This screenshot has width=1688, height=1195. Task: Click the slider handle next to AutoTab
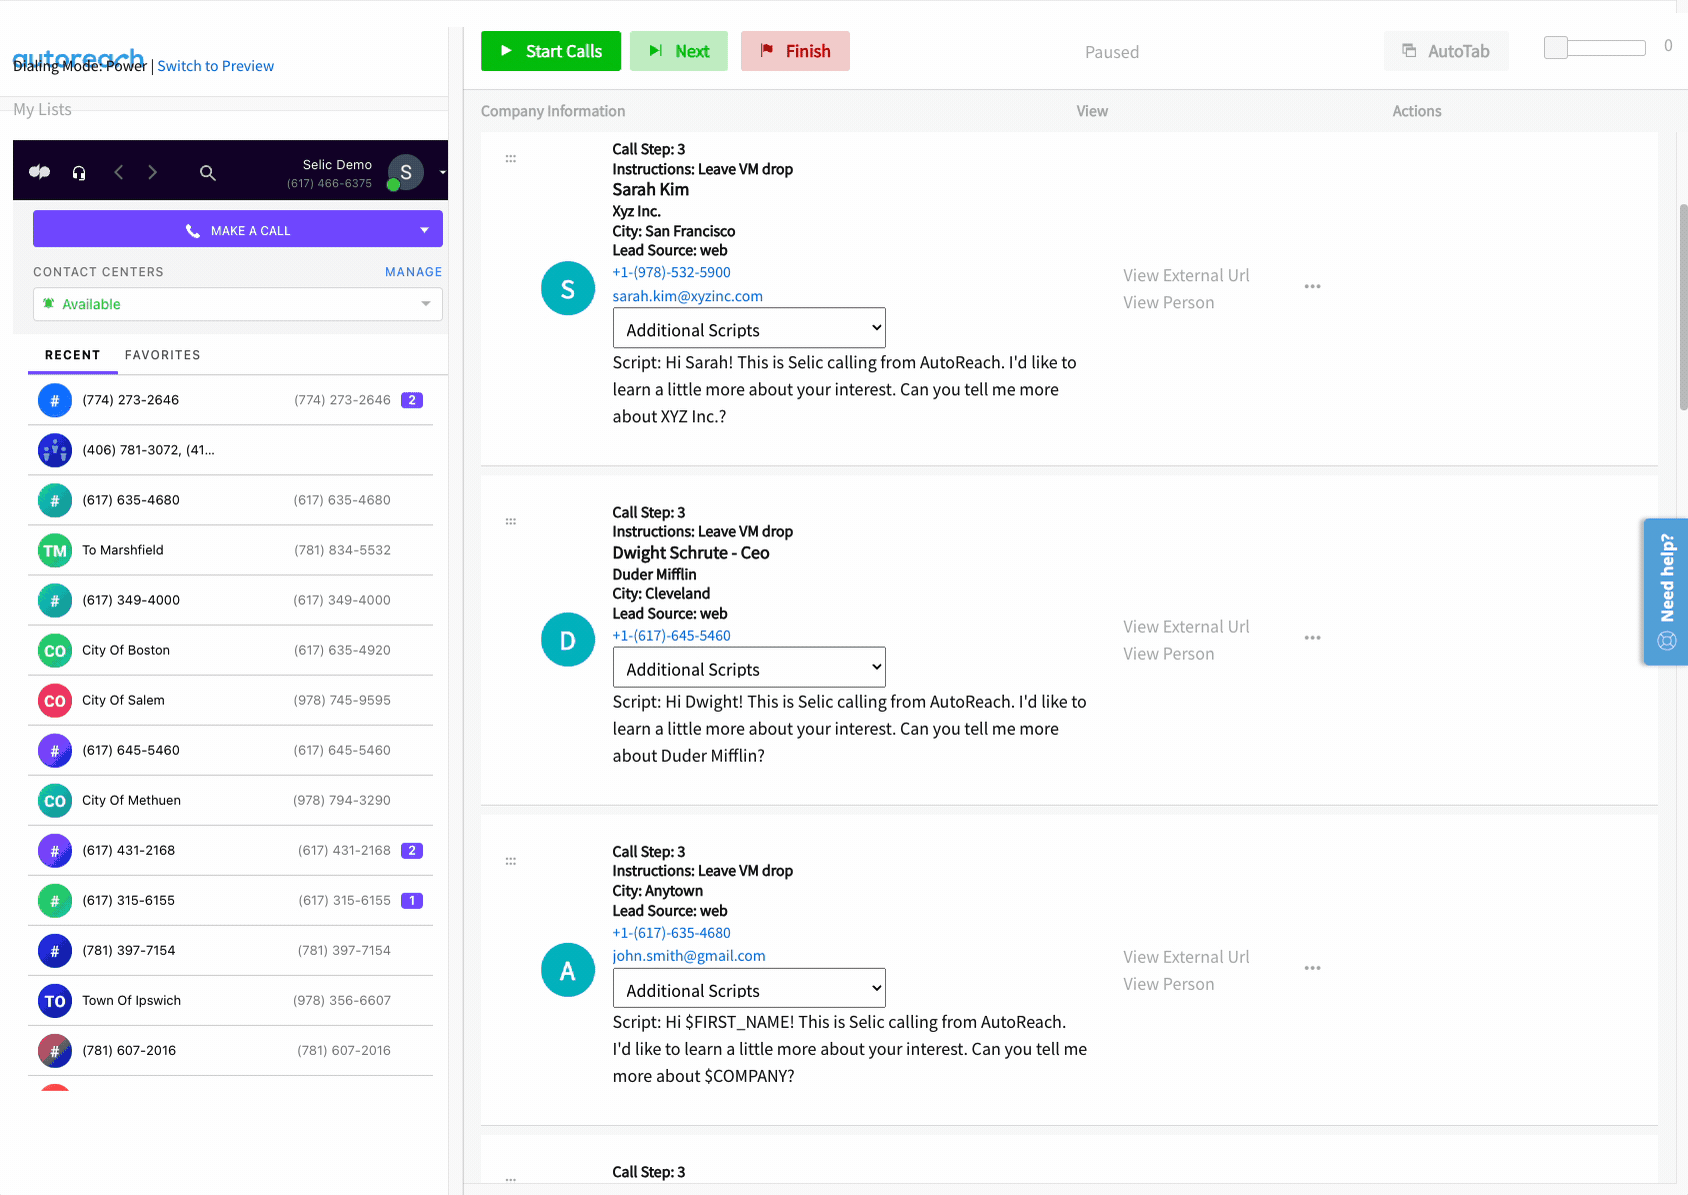pos(1556,47)
